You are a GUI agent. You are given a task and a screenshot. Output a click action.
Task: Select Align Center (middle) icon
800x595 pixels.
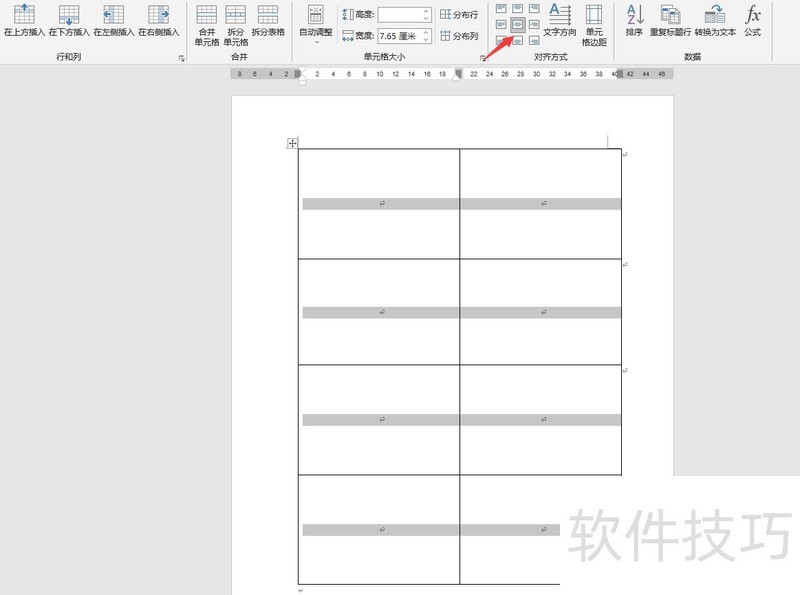517,24
